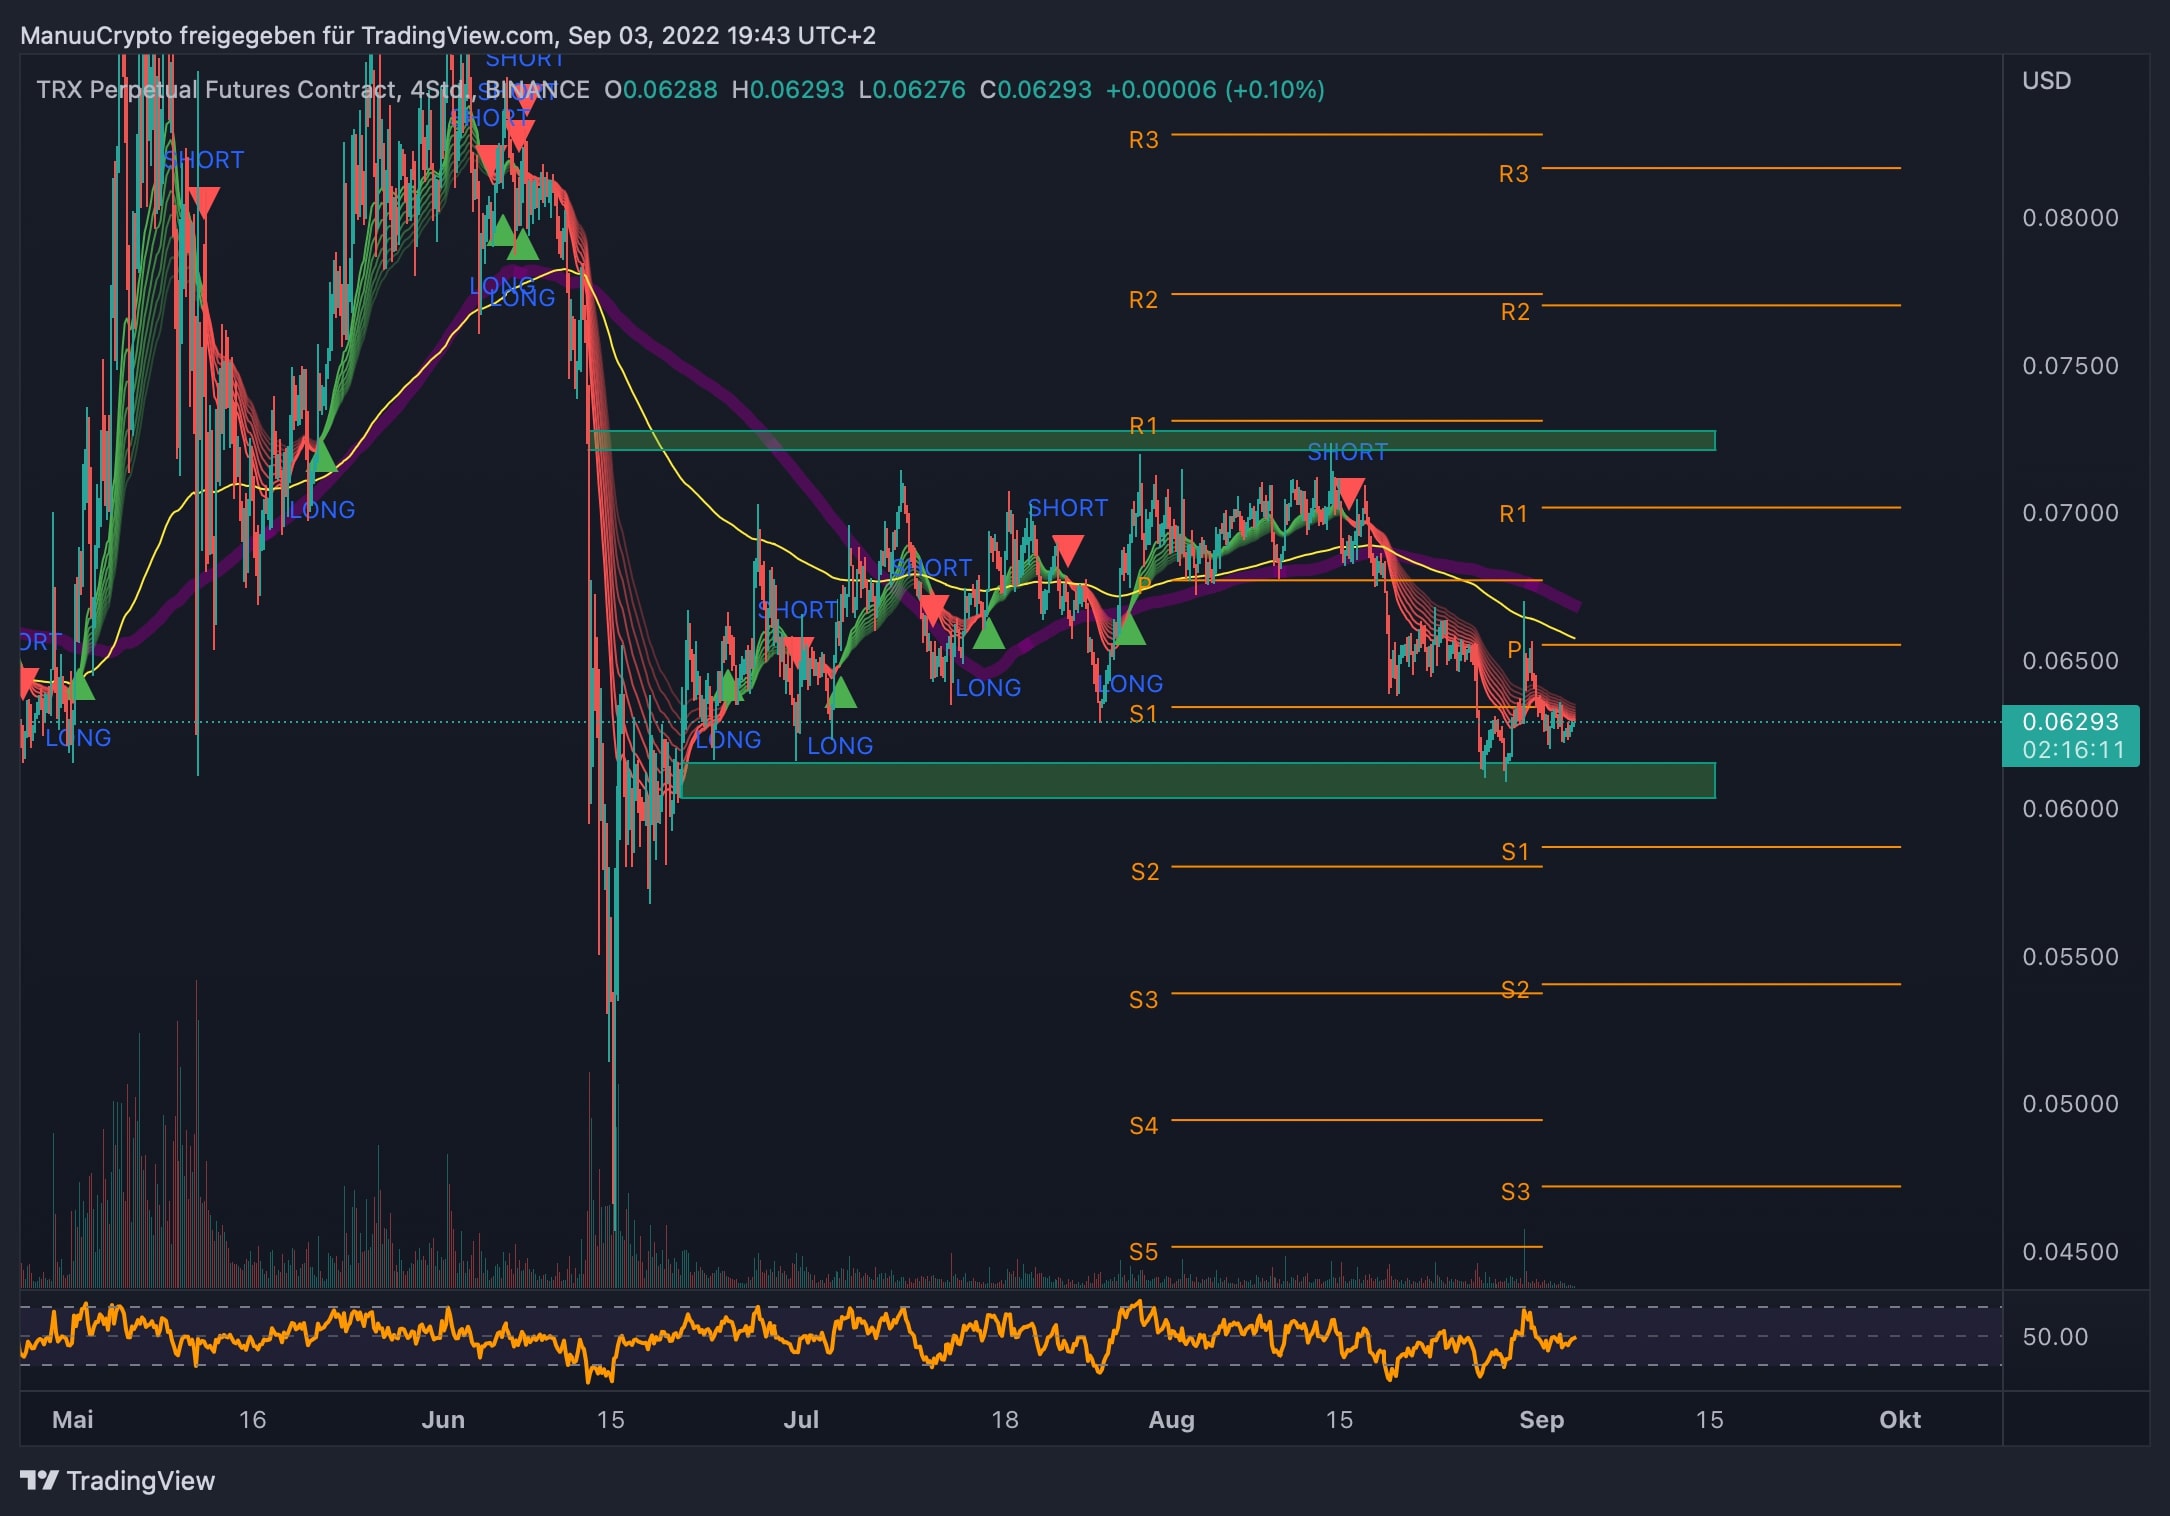
Task: Click the +0.00006 (+0.10%) change value
Action: [1215, 89]
